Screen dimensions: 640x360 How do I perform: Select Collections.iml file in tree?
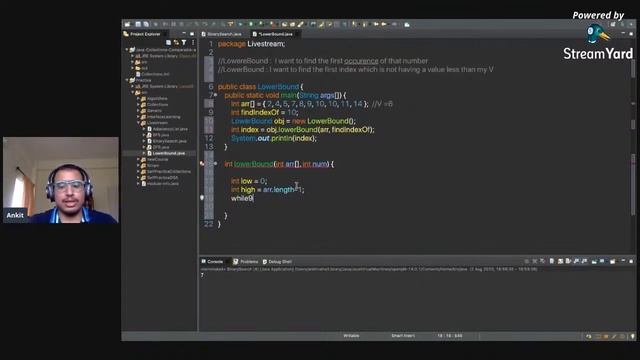(156, 74)
